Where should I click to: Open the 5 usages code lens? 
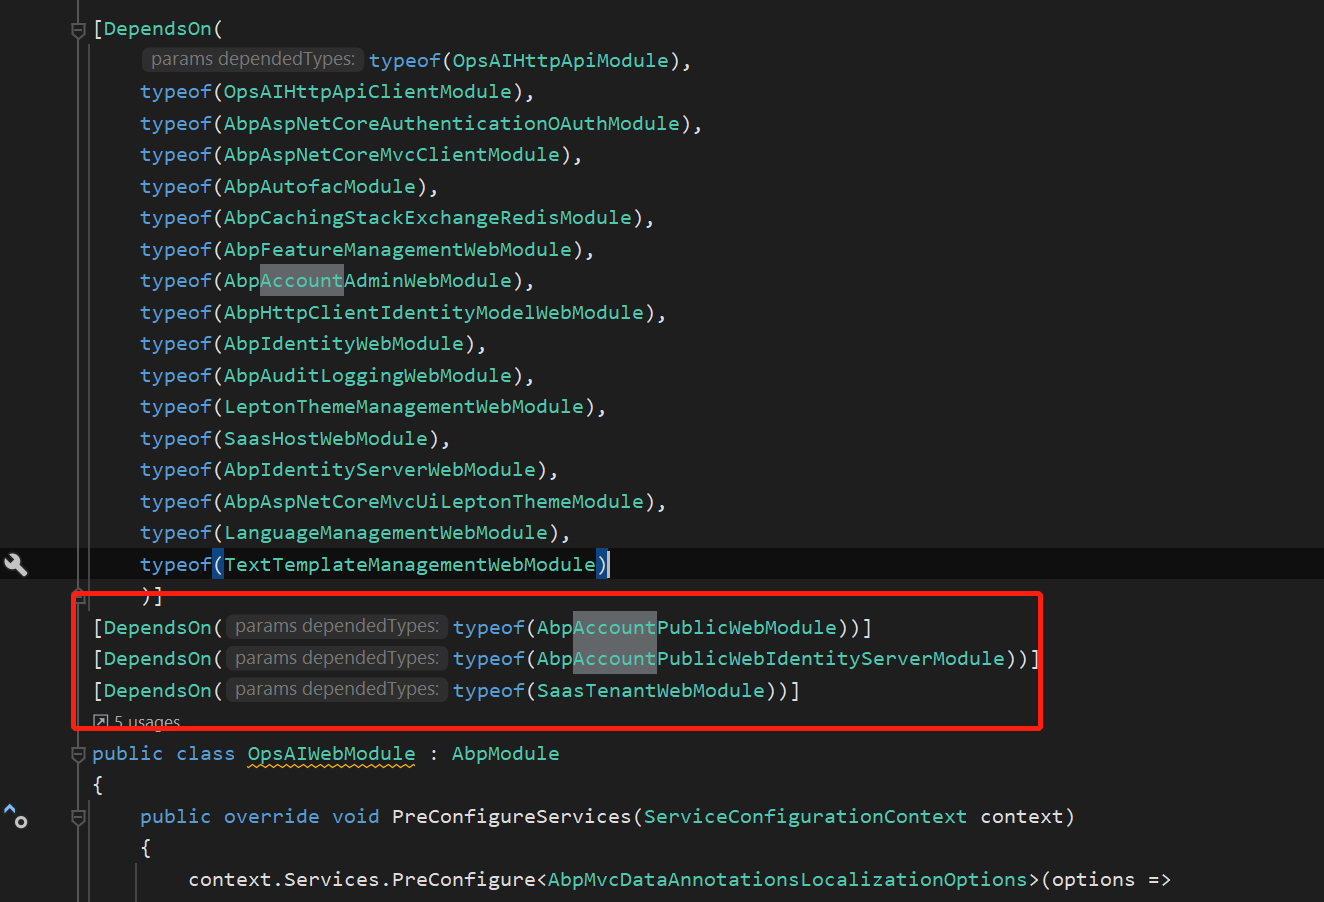[x=137, y=722]
